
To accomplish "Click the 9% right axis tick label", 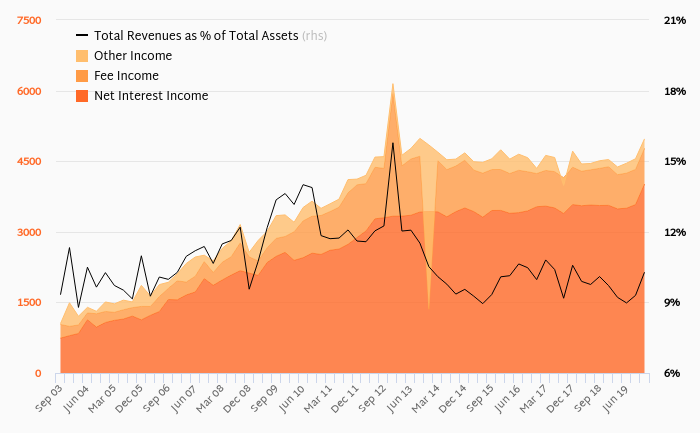I will click(672, 303).
